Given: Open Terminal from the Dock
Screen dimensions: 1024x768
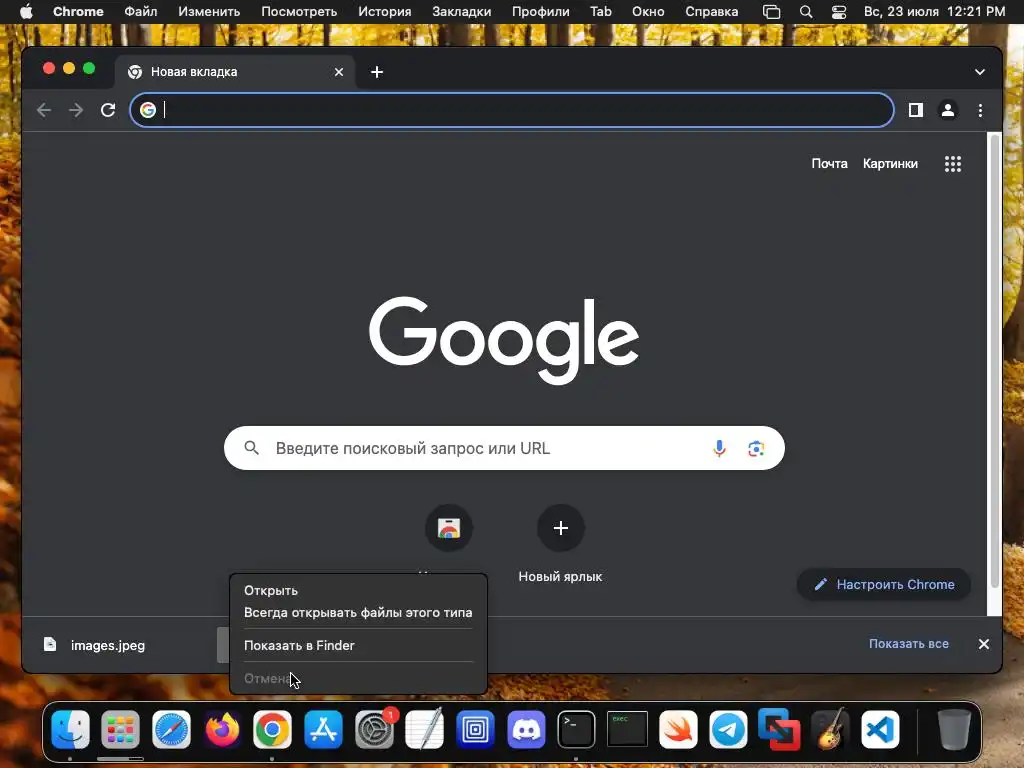Looking at the screenshot, I should 576,729.
